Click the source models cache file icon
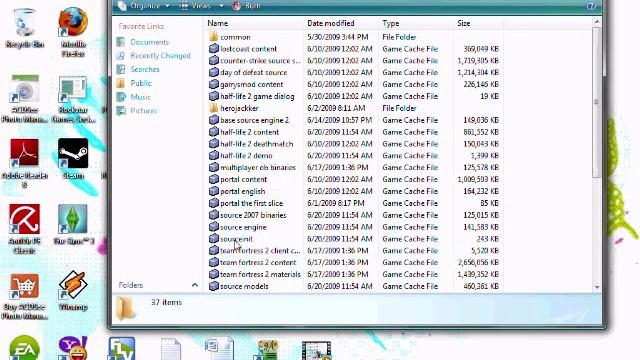This screenshot has width=640, height=360. point(213,286)
